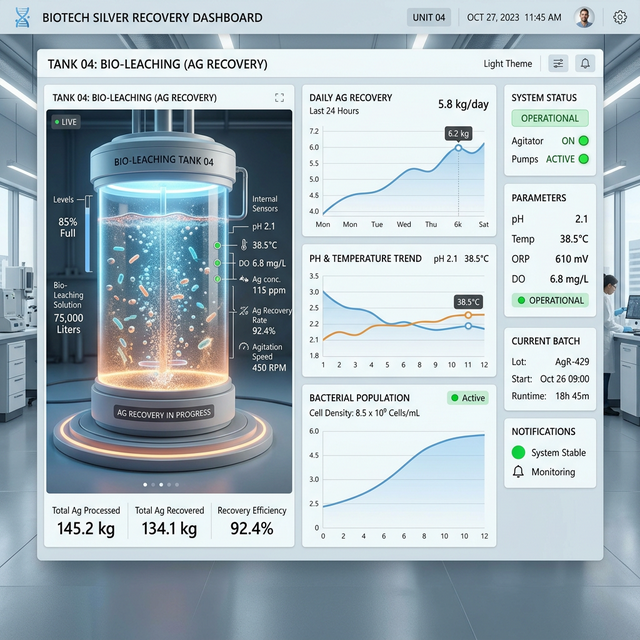This screenshot has height=640, width=640.
Task: Toggle the LIVE feed badge
Action: point(66,121)
